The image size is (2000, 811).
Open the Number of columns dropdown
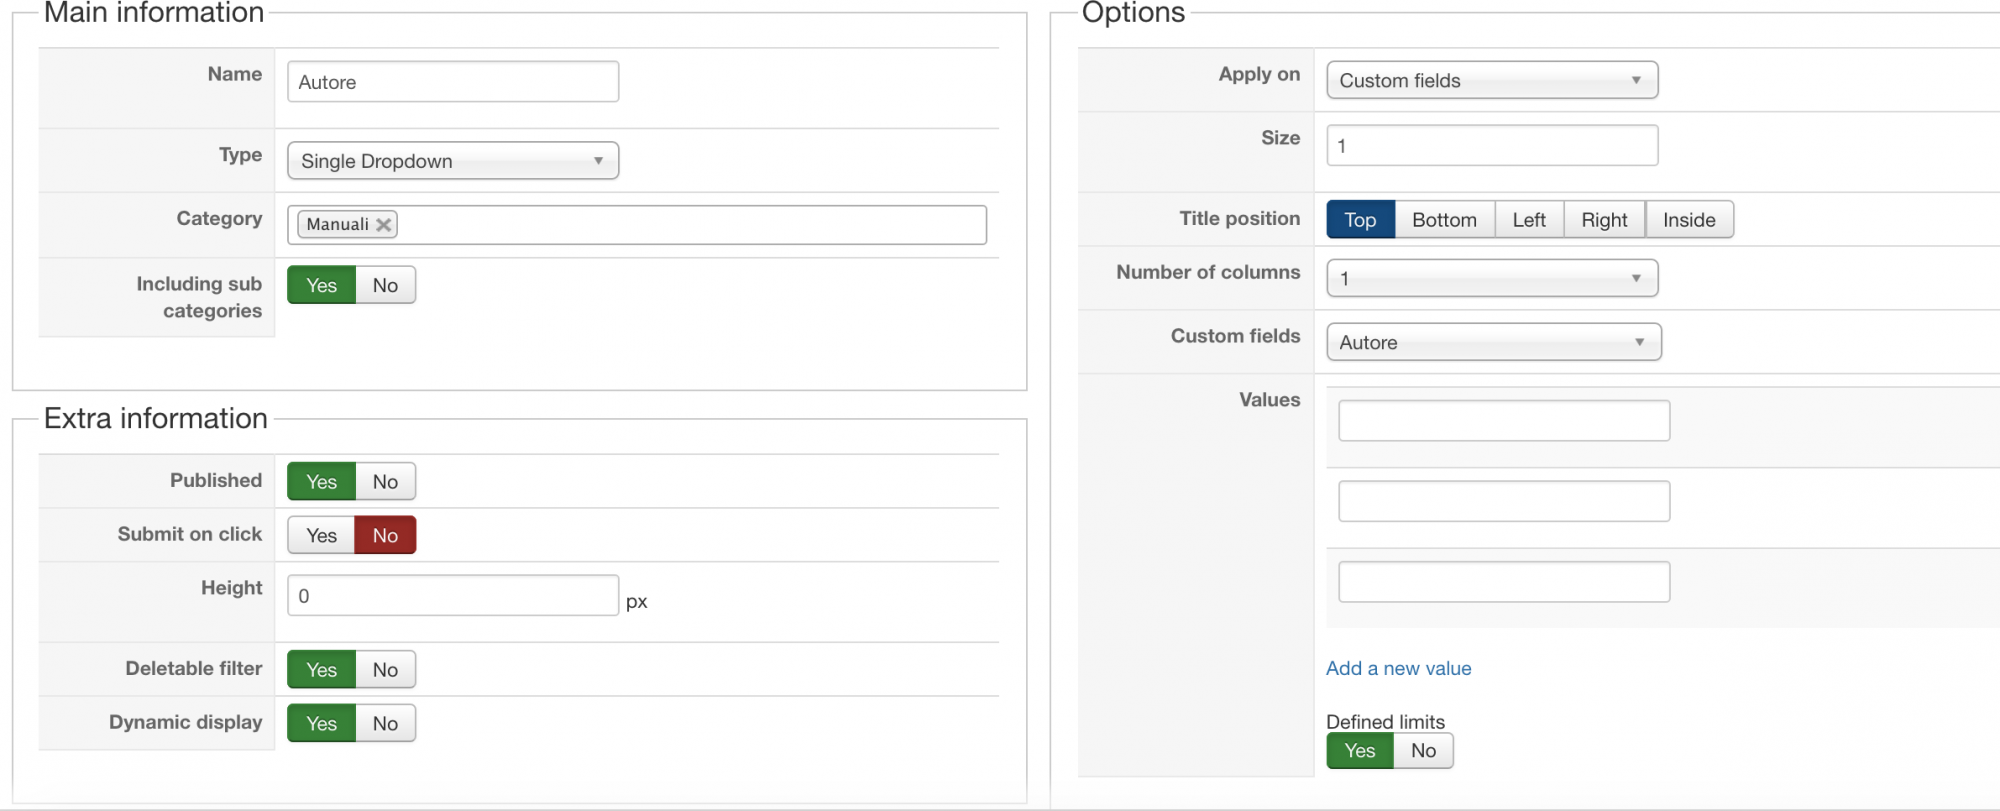click(1491, 278)
